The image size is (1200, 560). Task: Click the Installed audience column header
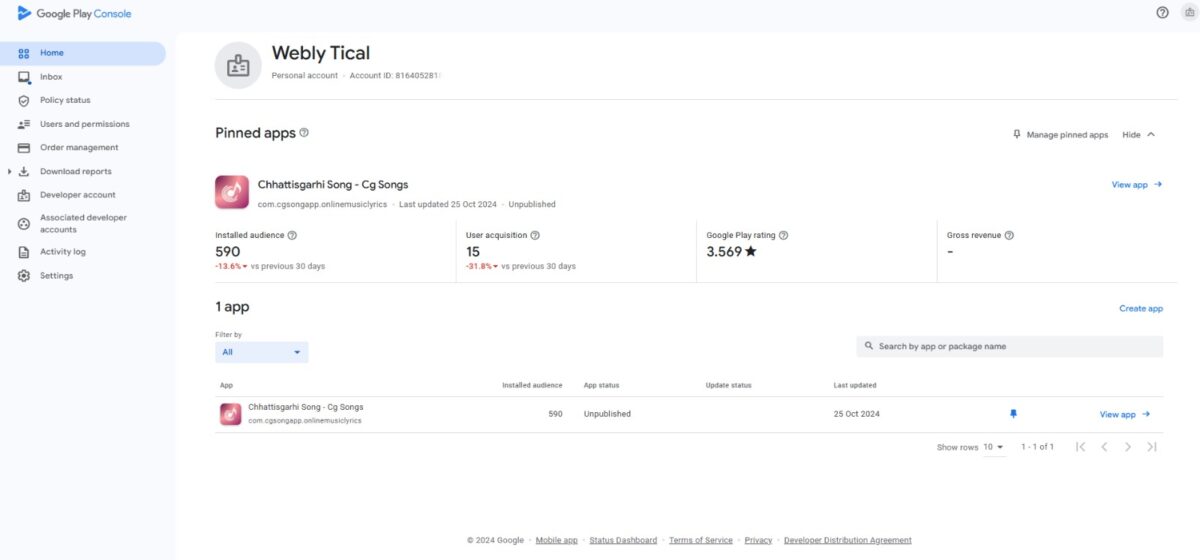point(532,385)
